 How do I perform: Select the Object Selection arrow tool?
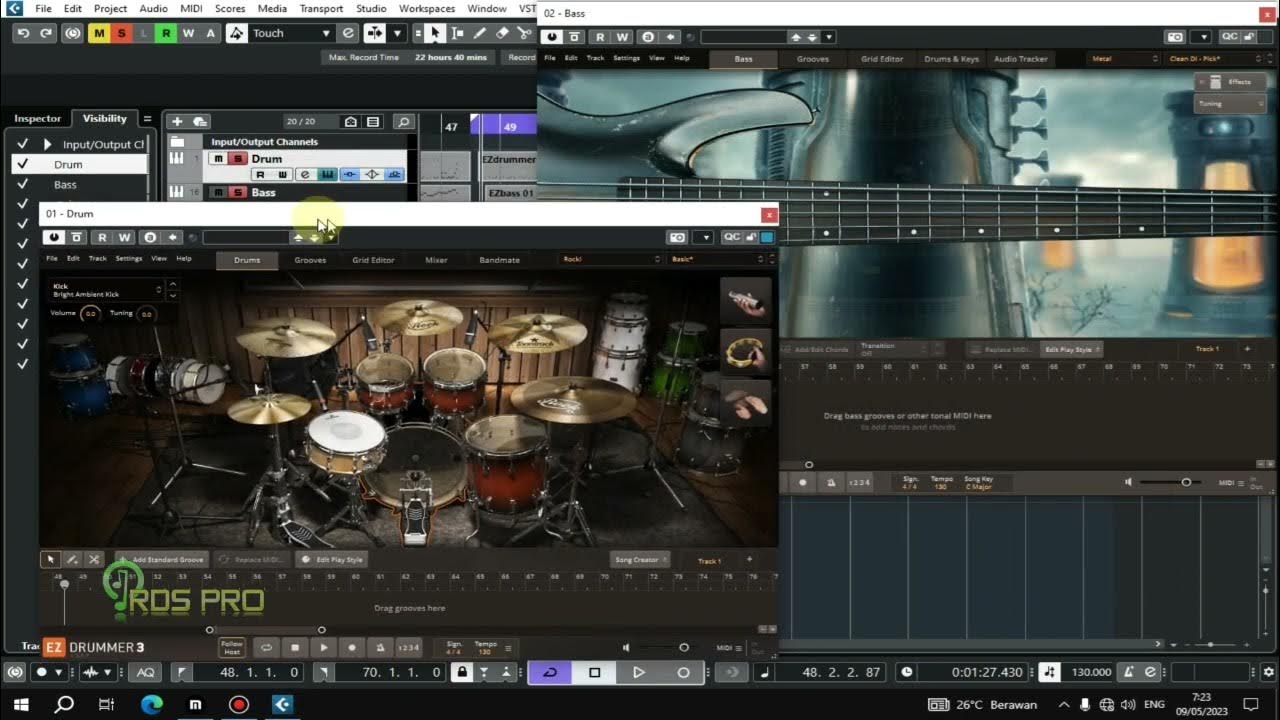(x=434, y=33)
